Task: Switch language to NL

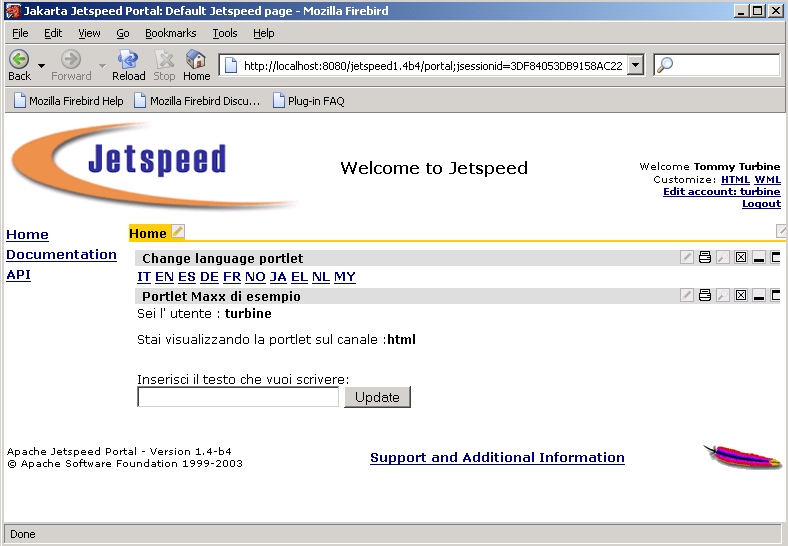Action: pos(321,277)
